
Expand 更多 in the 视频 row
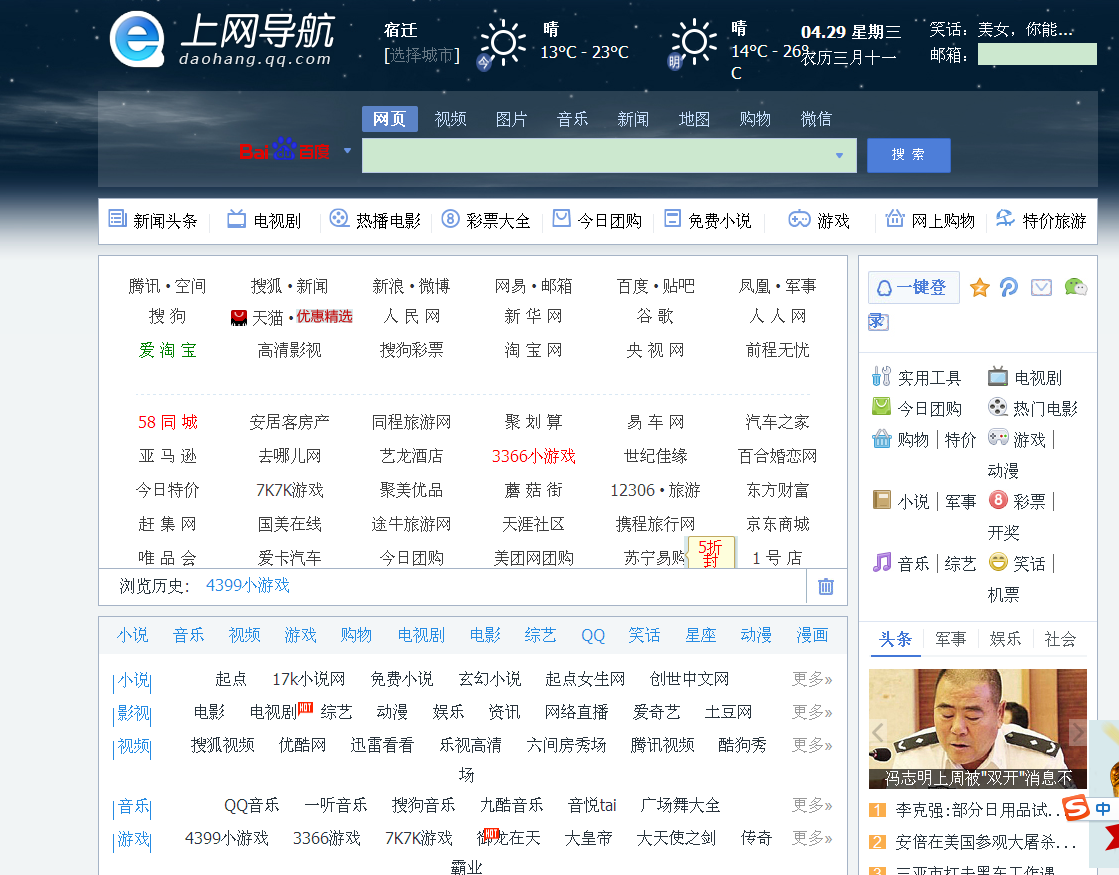pos(811,744)
